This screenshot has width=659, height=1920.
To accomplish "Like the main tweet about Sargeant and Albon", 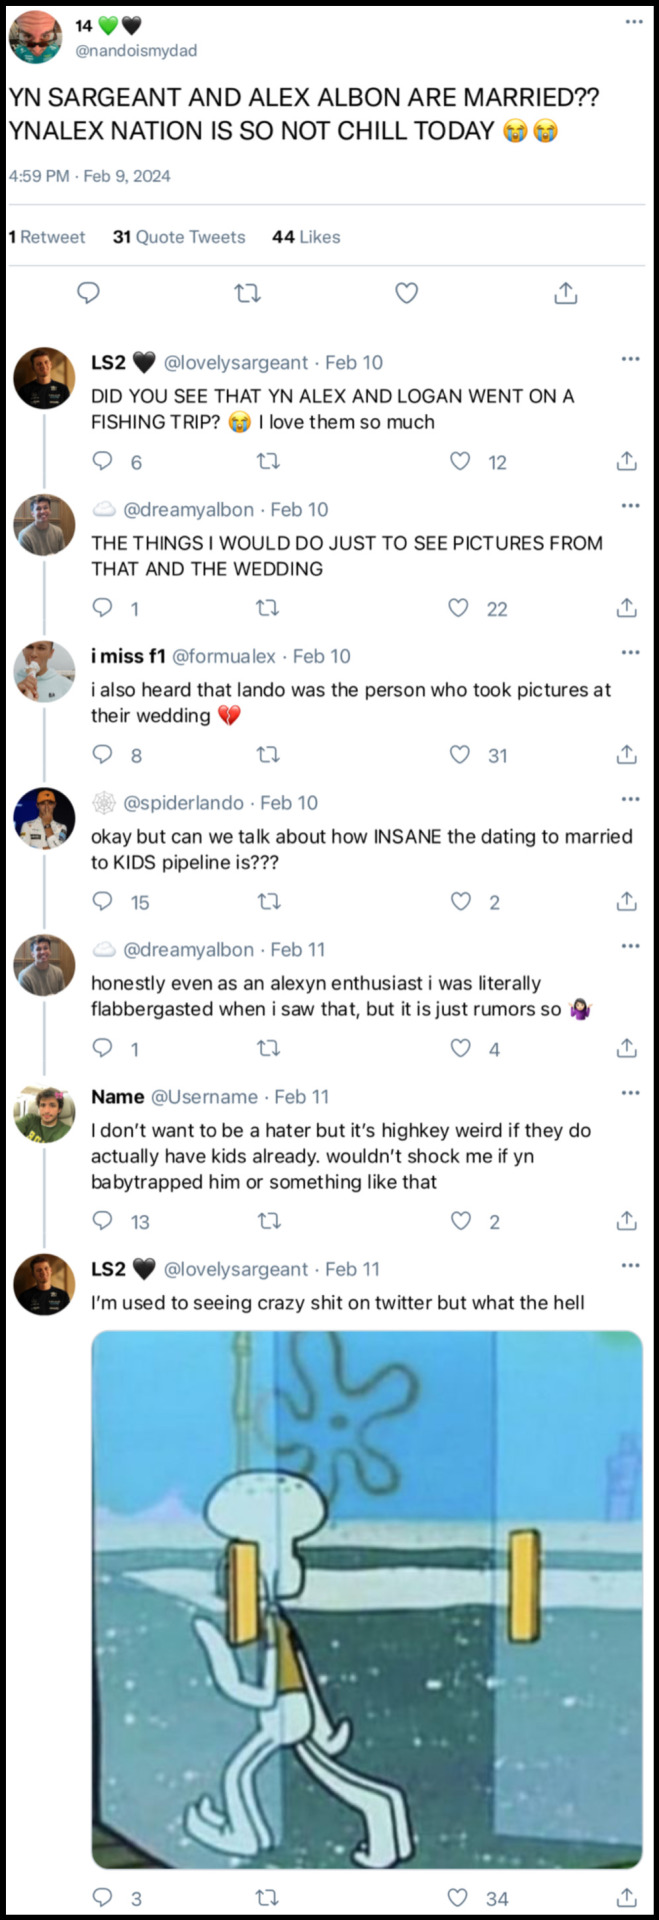I will pos(406,293).
